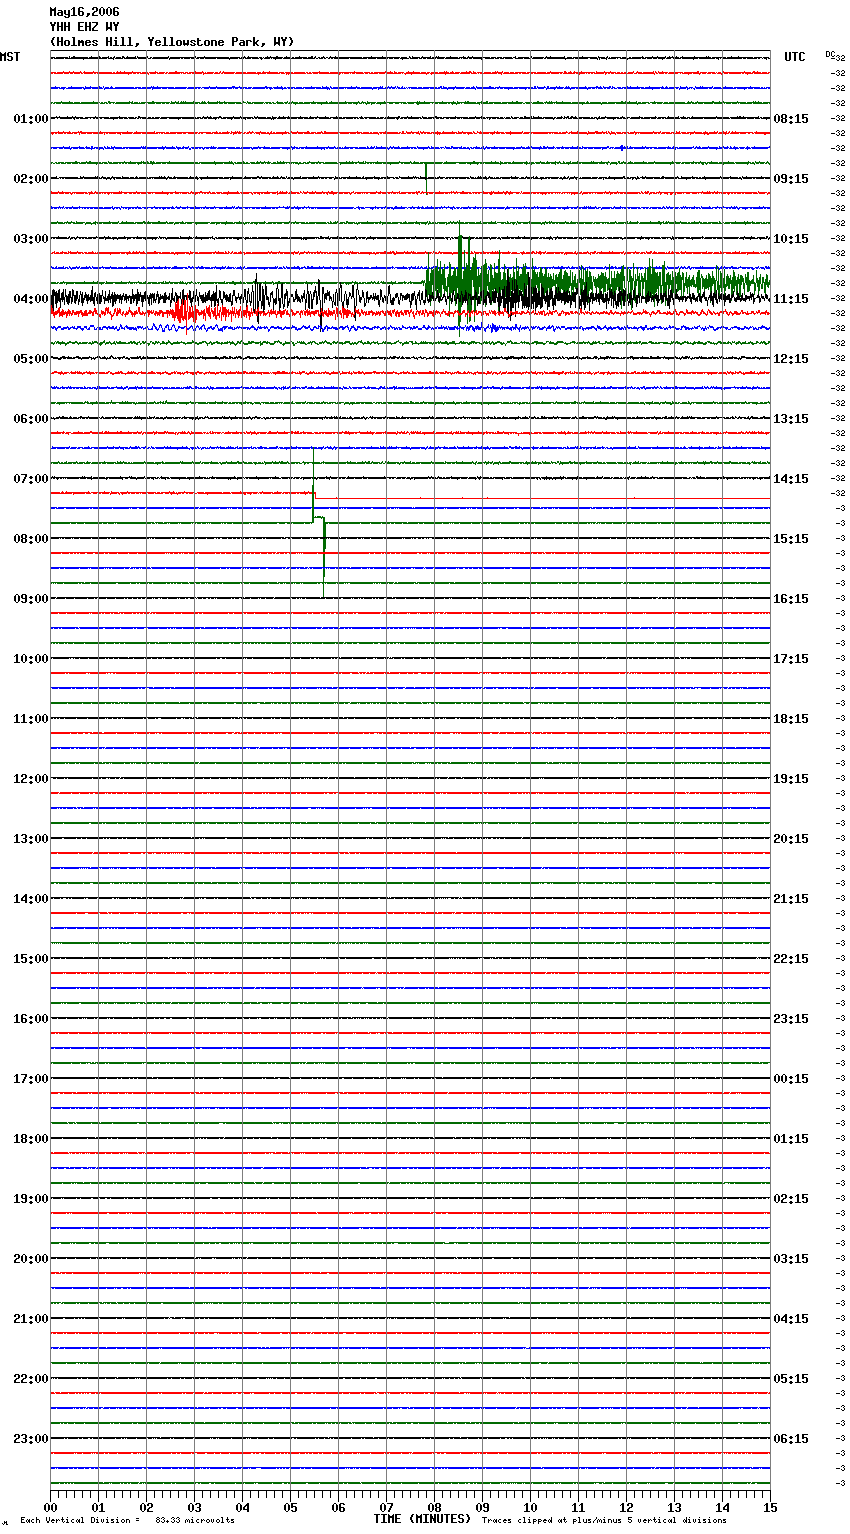Click the 12:15 UTC time label
The width and height of the screenshot is (850, 1534).
pyautogui.click(x=791, y=359)
